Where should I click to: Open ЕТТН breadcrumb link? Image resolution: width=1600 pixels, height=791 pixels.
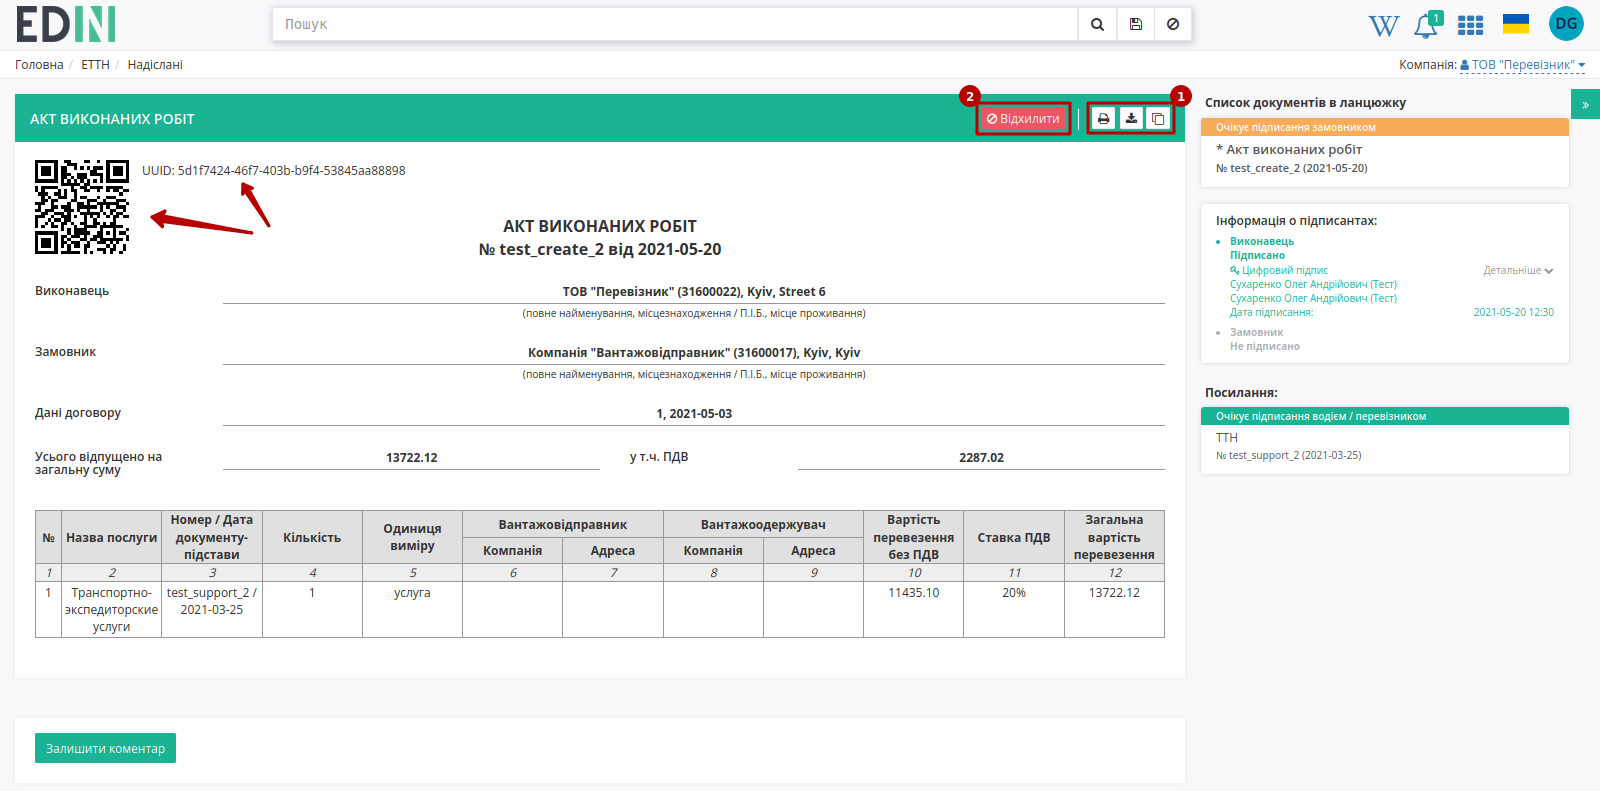(95, 65)
